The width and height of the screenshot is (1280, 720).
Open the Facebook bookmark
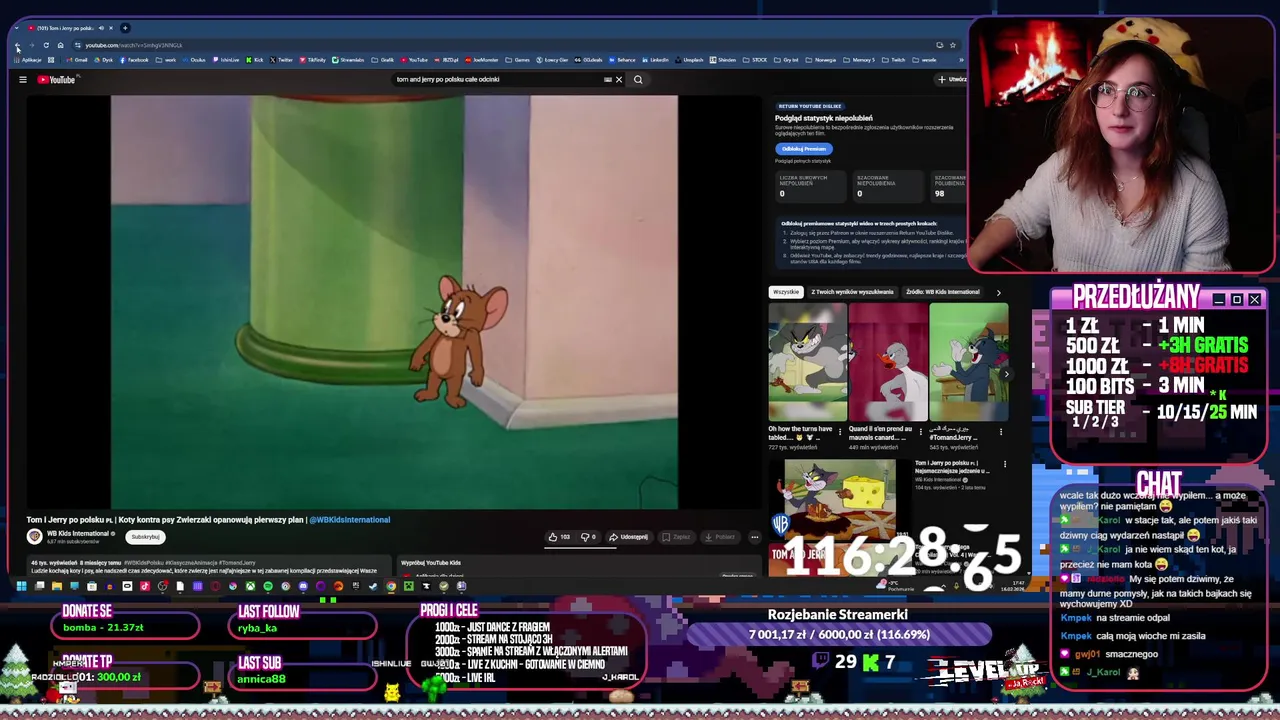point(134,60)
